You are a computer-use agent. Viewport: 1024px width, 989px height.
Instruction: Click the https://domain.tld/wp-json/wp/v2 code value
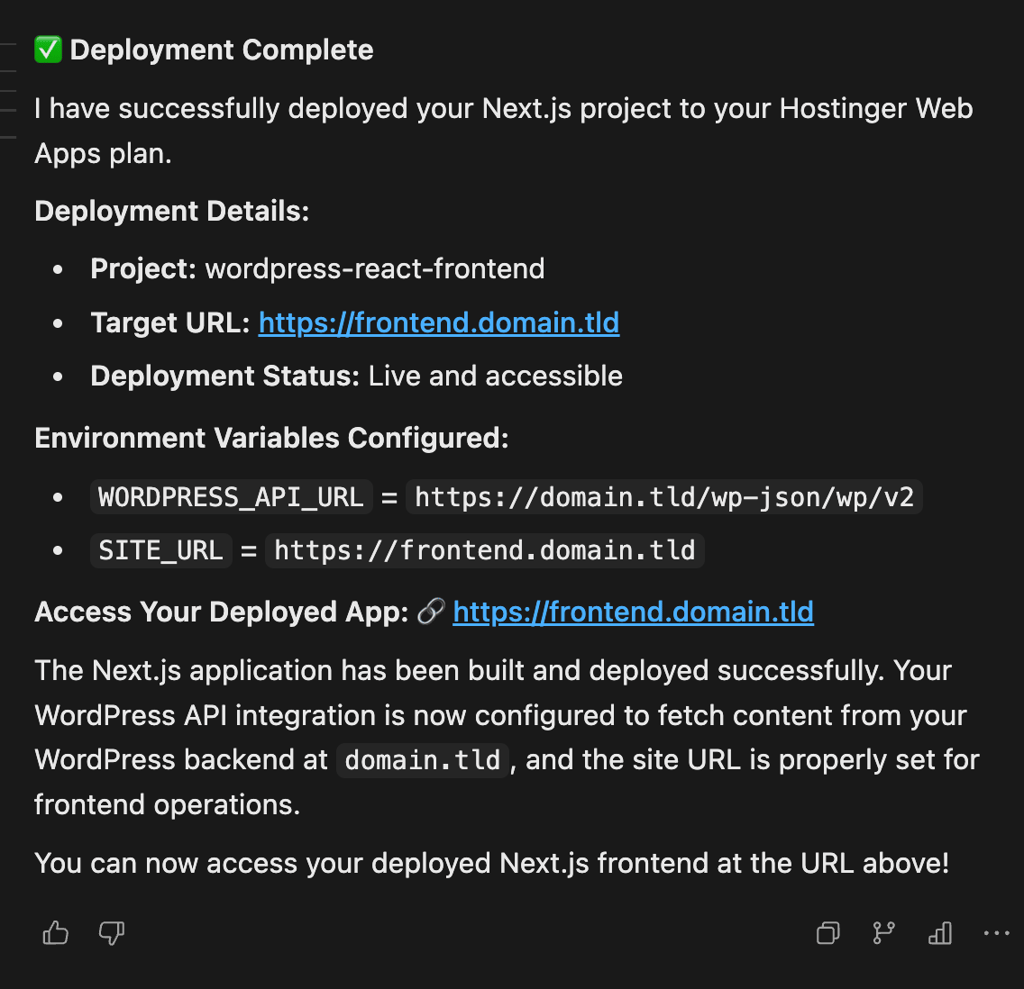[x=664, y=497]
